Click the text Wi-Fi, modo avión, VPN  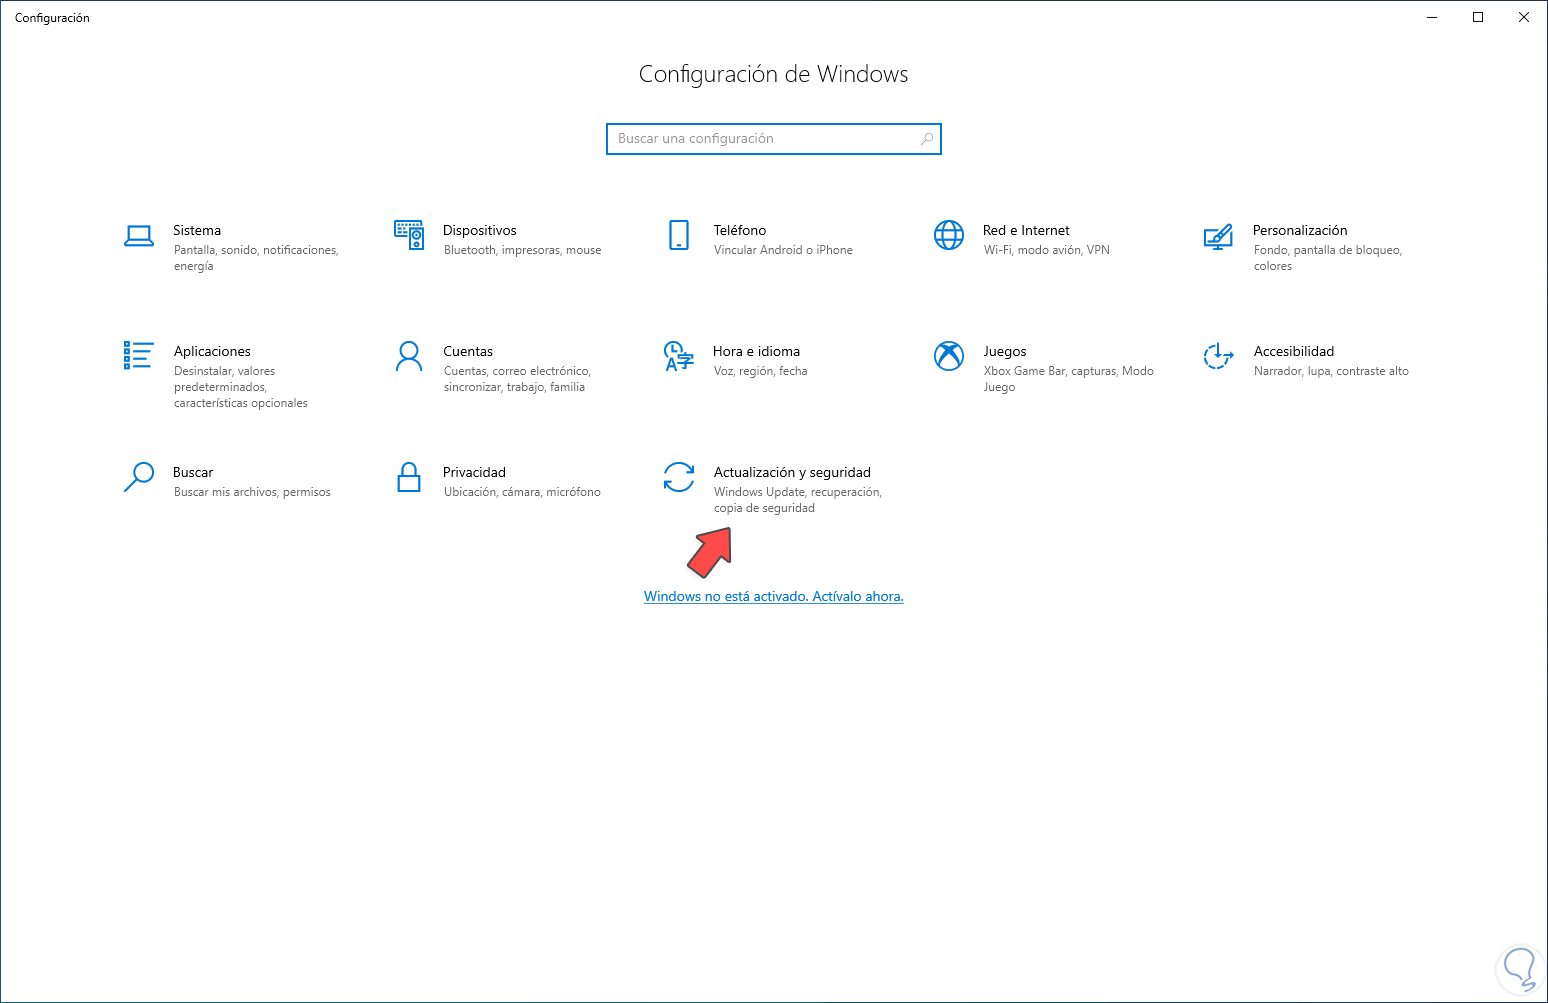point(1046,250)
